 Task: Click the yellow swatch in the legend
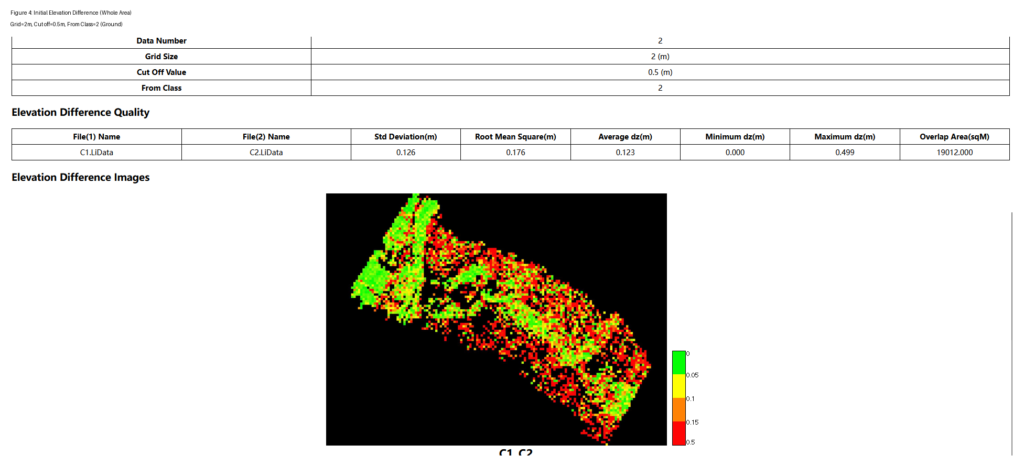tap(679, 385)
